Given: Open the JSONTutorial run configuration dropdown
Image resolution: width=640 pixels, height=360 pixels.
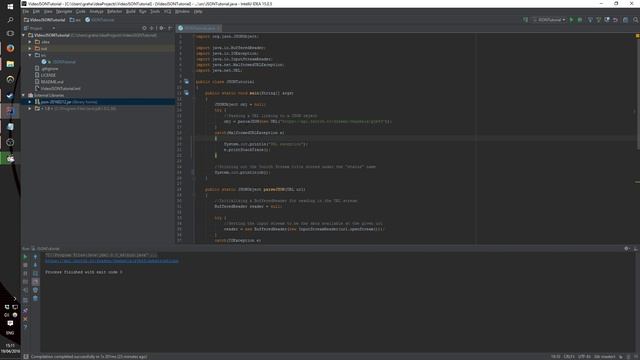Looking at the screenshot, I should click(x=549, y=20).
